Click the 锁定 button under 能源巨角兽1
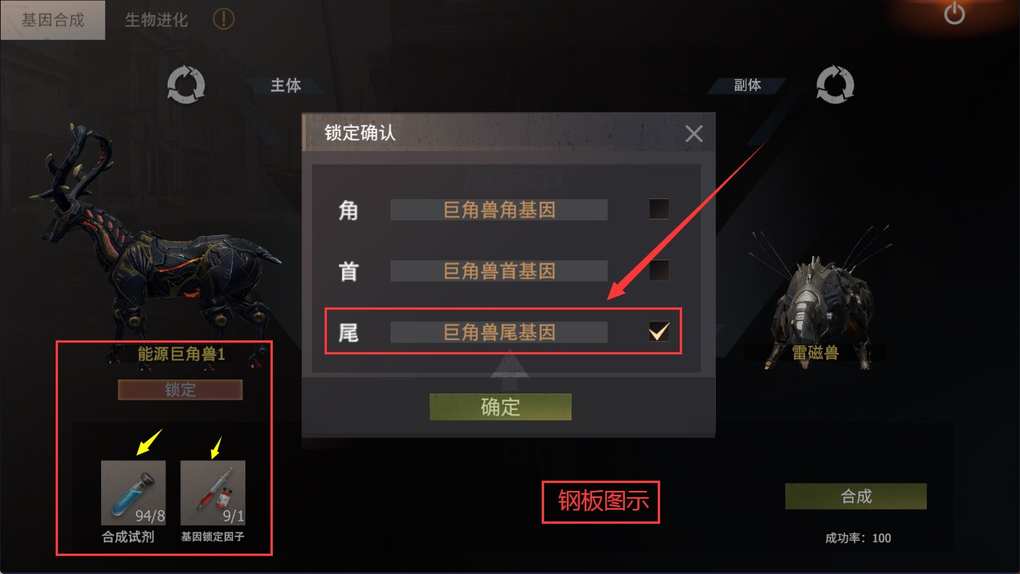The image size is (1020, 574). click(180, 390)
